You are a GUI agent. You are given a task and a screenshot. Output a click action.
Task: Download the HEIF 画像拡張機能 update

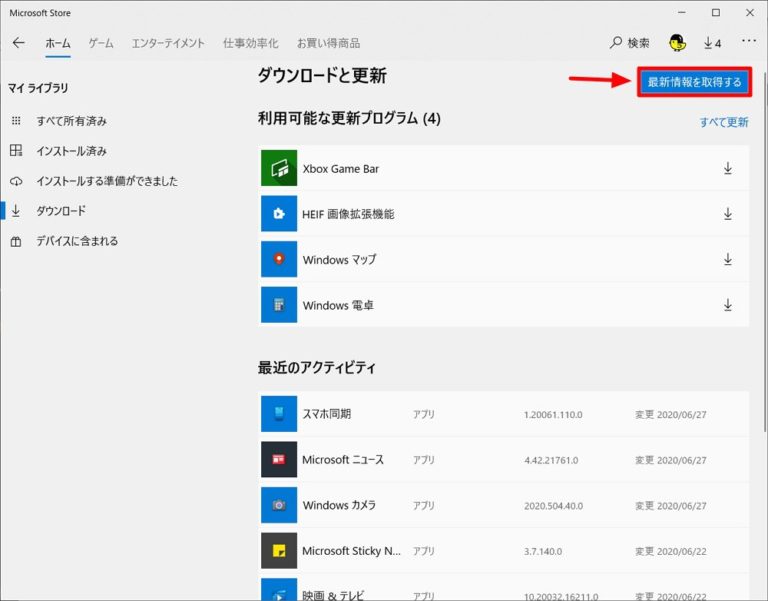tap(728, 214)
